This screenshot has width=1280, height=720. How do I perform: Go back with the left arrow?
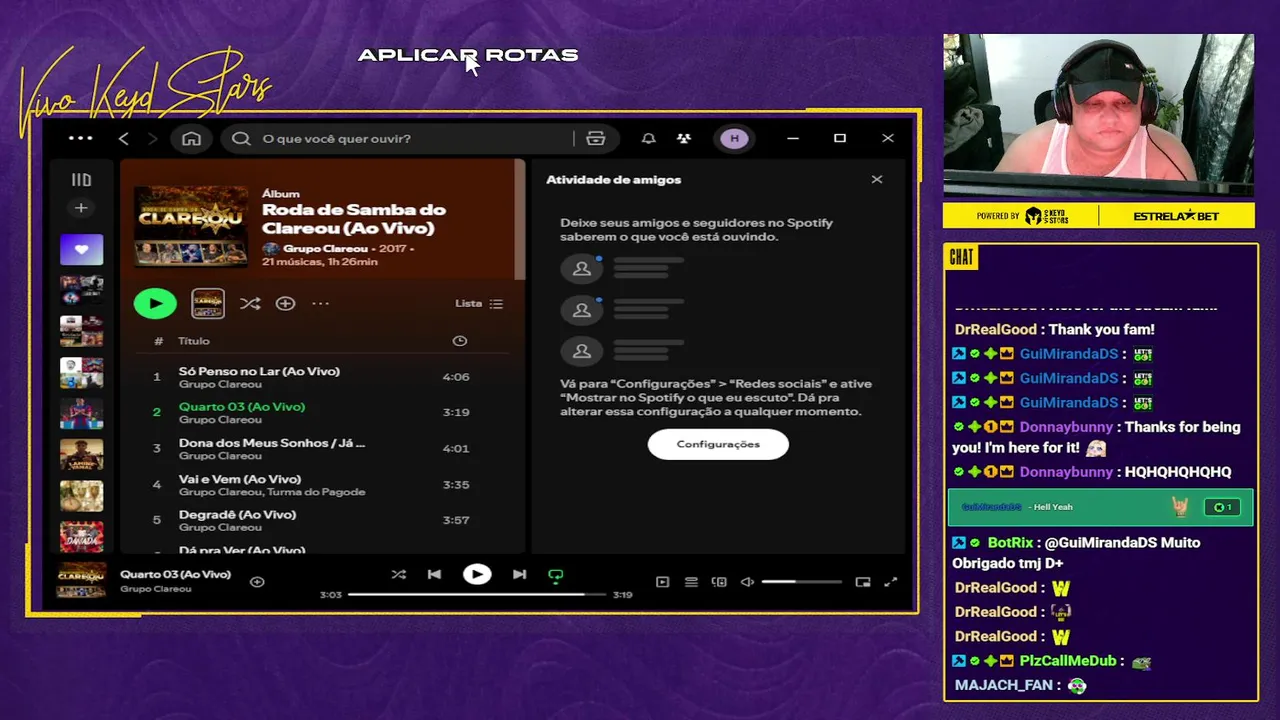[x=124, y=138]
